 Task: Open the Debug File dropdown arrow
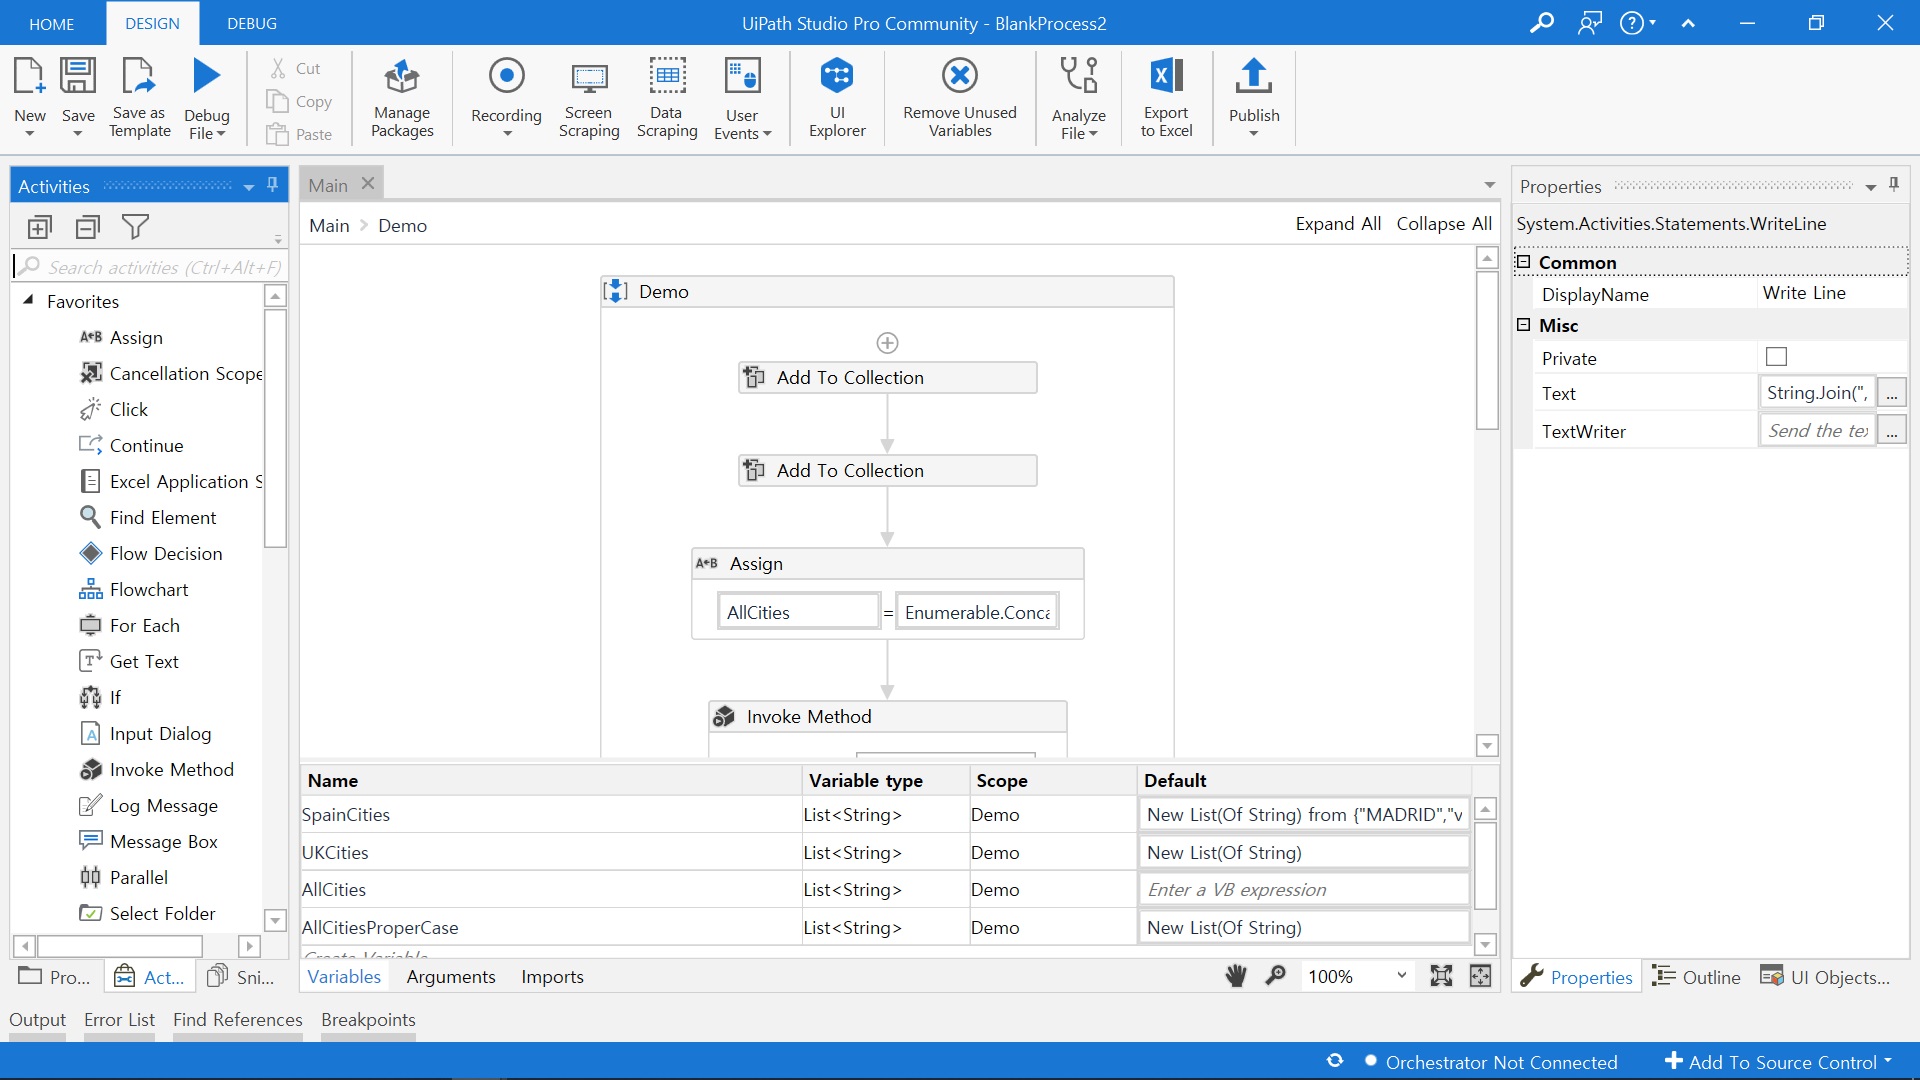(221, 134)
